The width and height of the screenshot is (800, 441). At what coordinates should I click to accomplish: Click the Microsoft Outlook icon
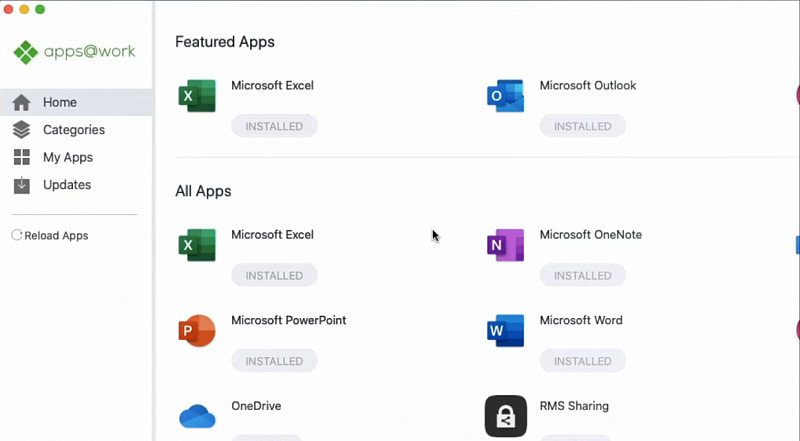tap(506, 96)
